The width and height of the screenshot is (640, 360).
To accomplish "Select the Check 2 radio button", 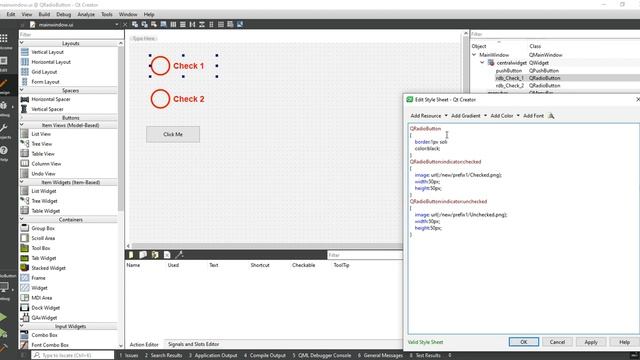I will (178, 99).
